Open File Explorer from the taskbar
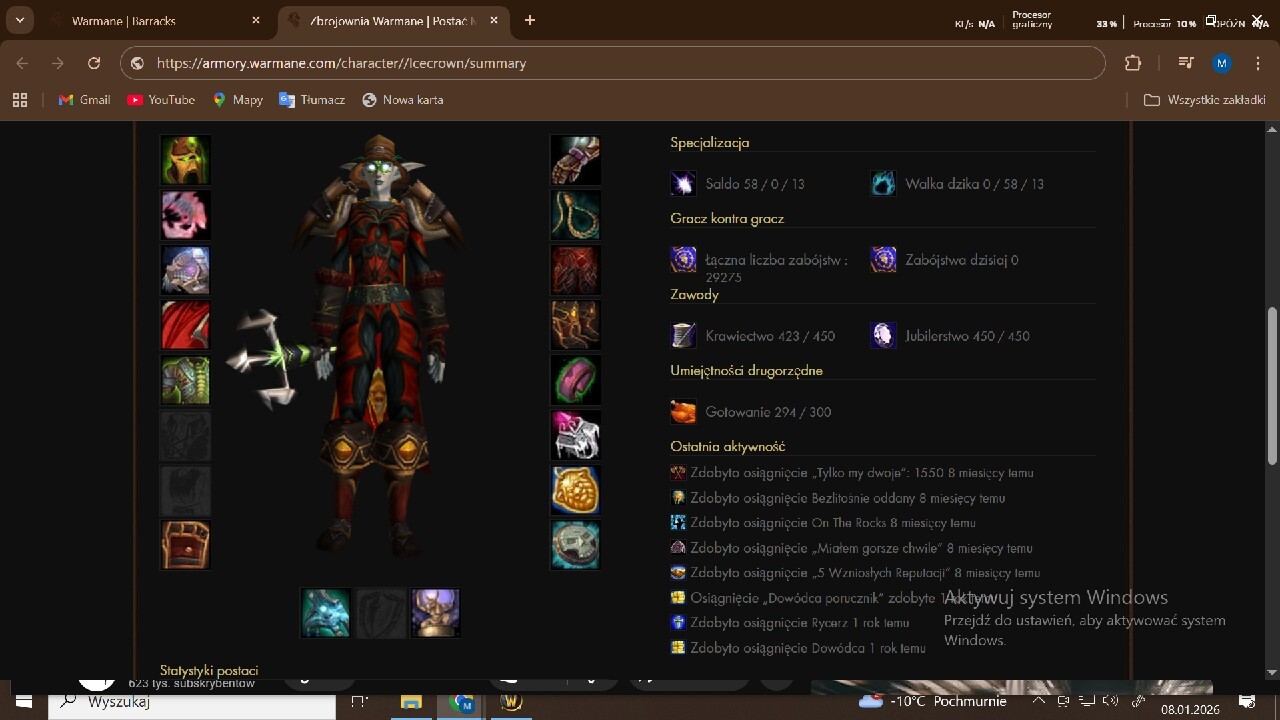Viewport: 1280px width, 720px height. click(411, 702)
